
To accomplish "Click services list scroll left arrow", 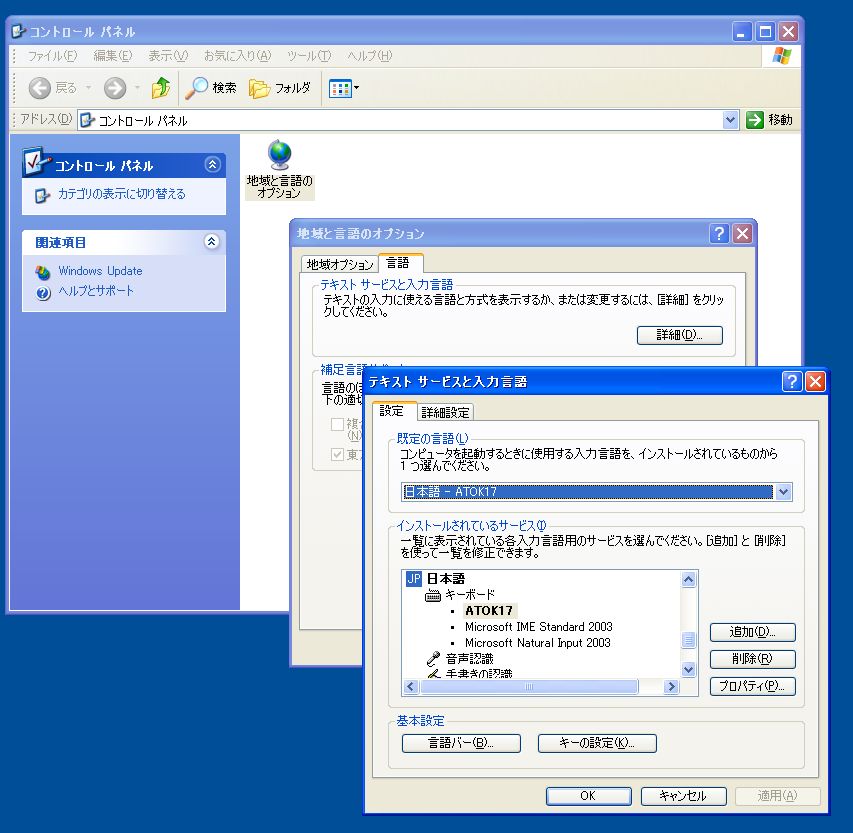I will 411,687.
